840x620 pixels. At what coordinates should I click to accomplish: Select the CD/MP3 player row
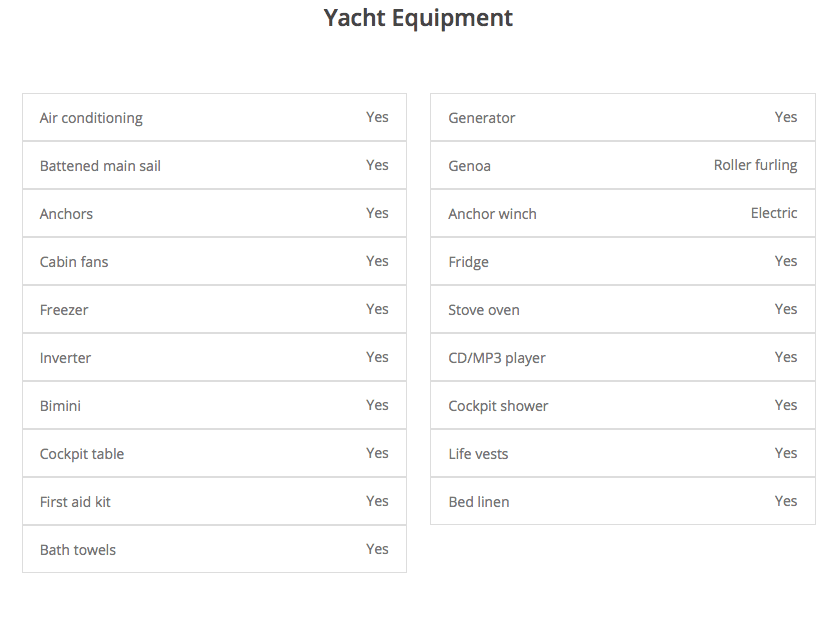click(x=622, y=357)
